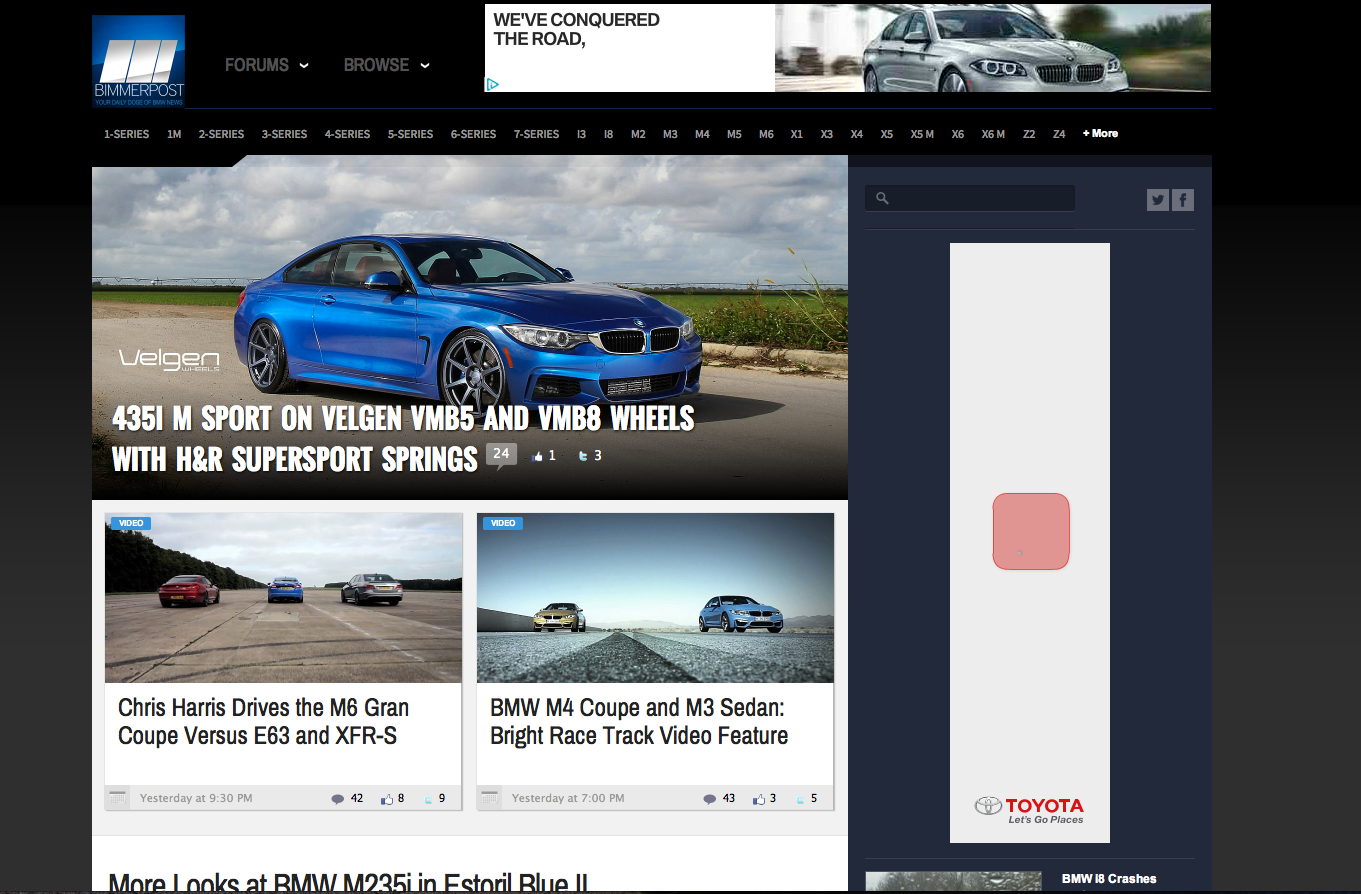Open the 1M model section
The width and height of the screenshot is (1361, 894).
tap(174, 134)
